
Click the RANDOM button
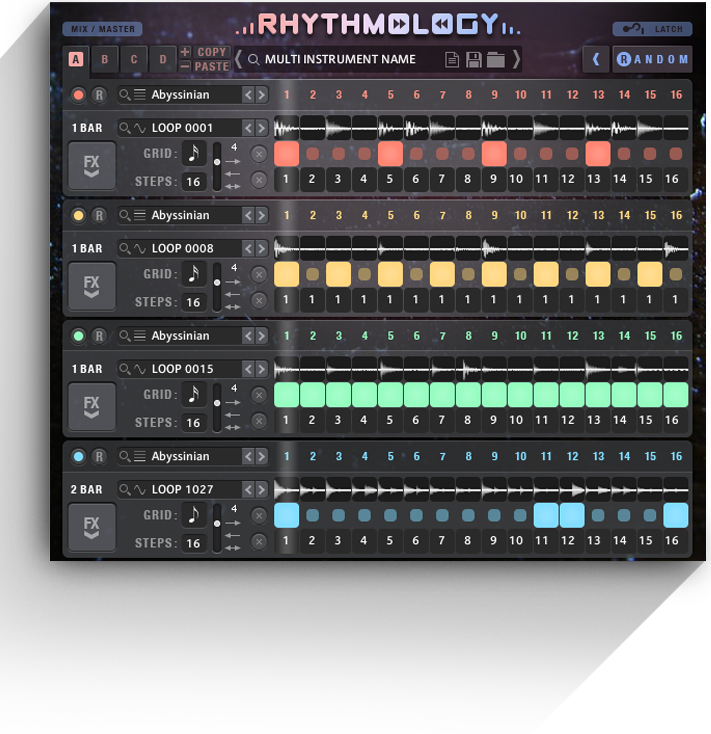coord(652,59)
